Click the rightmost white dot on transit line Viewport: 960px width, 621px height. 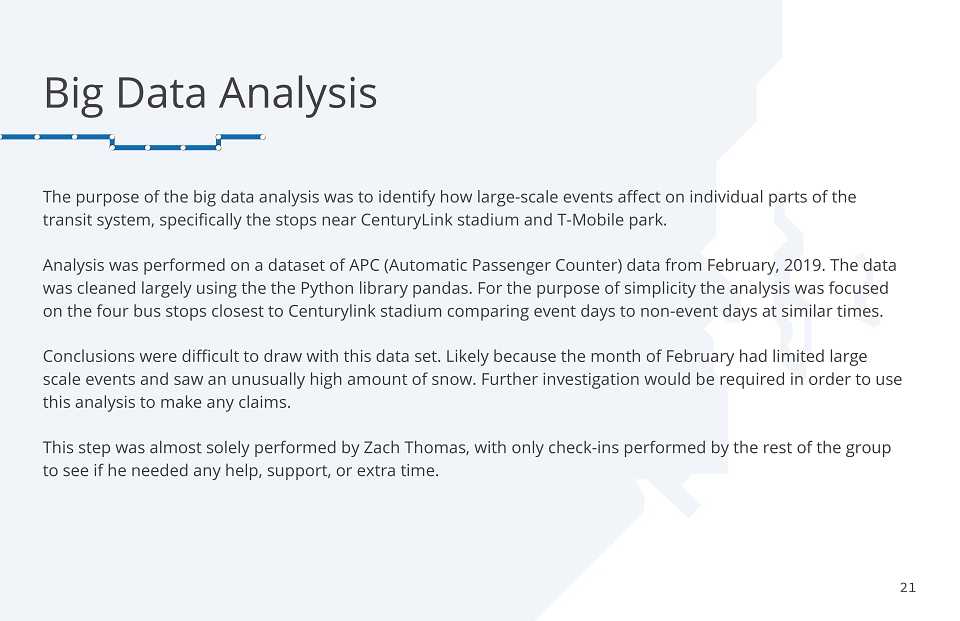coord(263,137)
